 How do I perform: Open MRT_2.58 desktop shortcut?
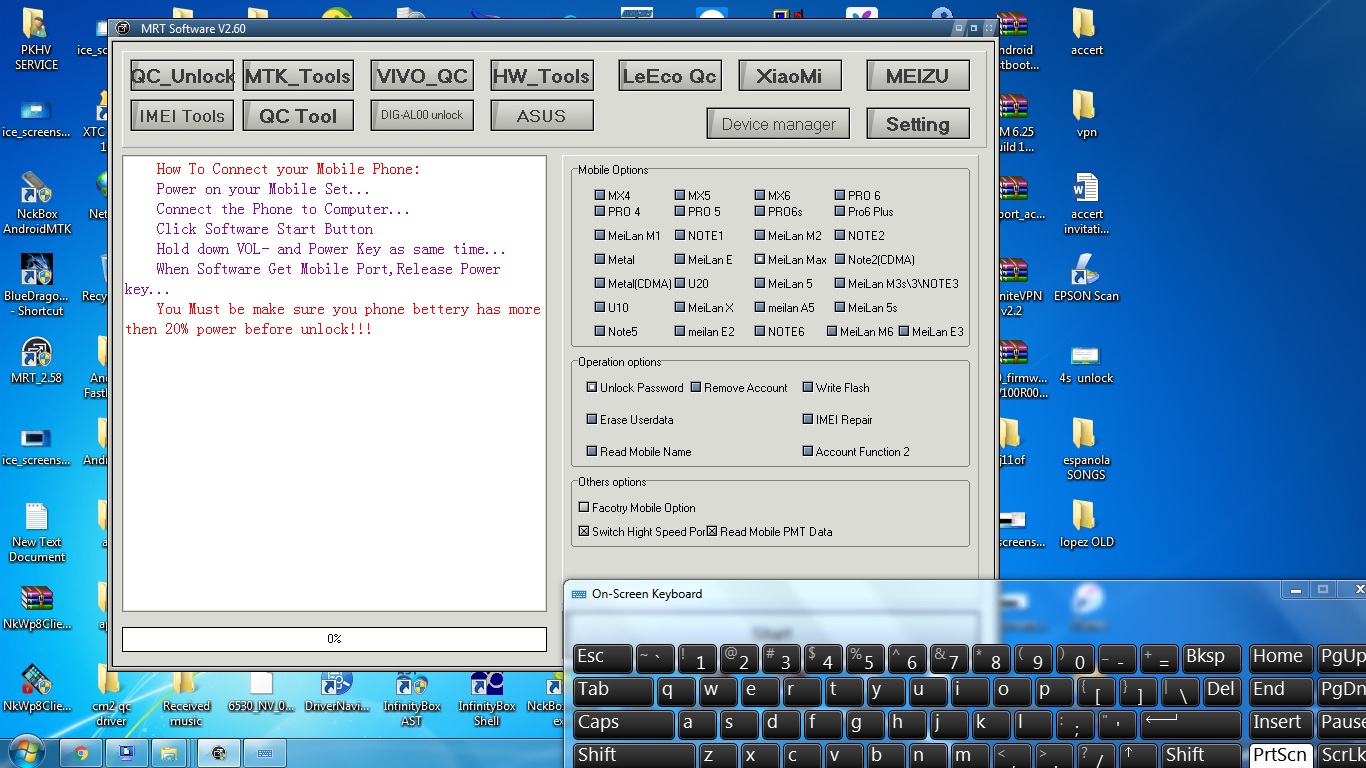click(37, 361)
